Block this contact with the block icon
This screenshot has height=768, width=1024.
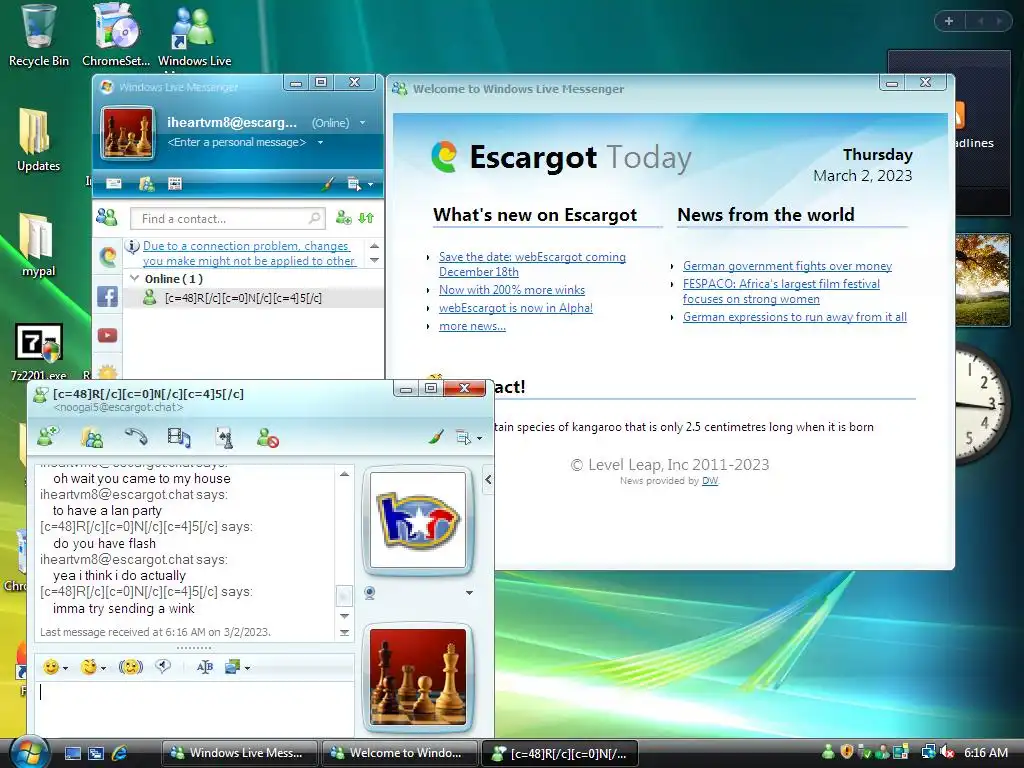click(268, 438)
